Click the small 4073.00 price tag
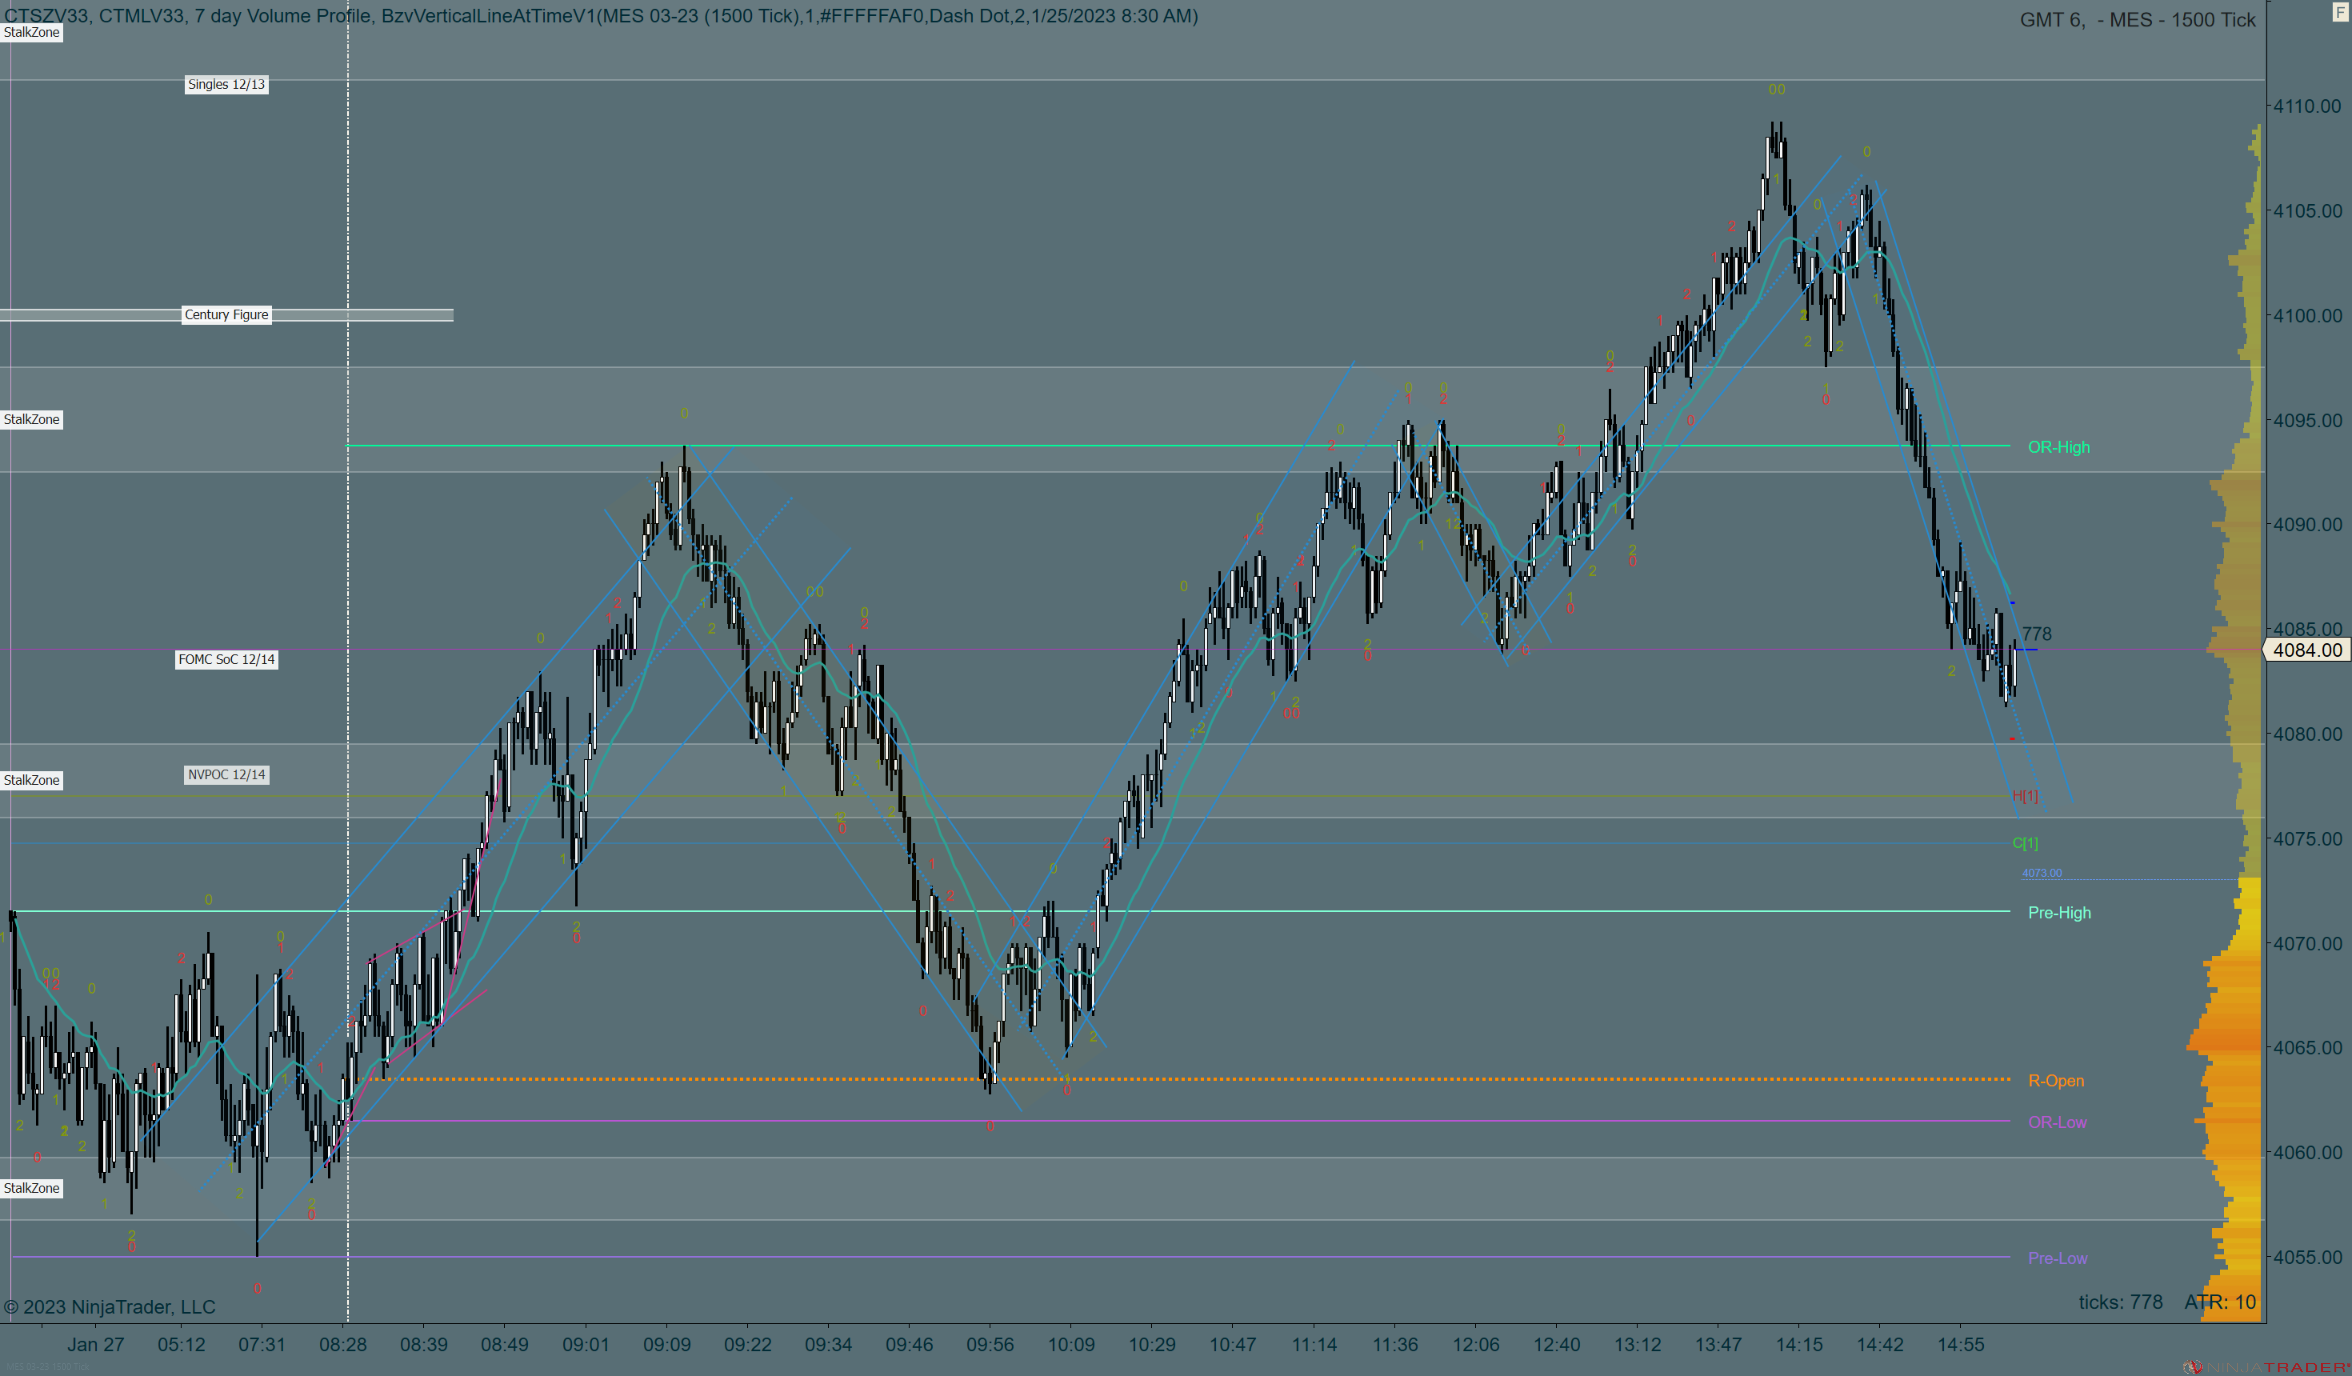This screenshot has width=2352, height=1376. [x=2042, y=873]
